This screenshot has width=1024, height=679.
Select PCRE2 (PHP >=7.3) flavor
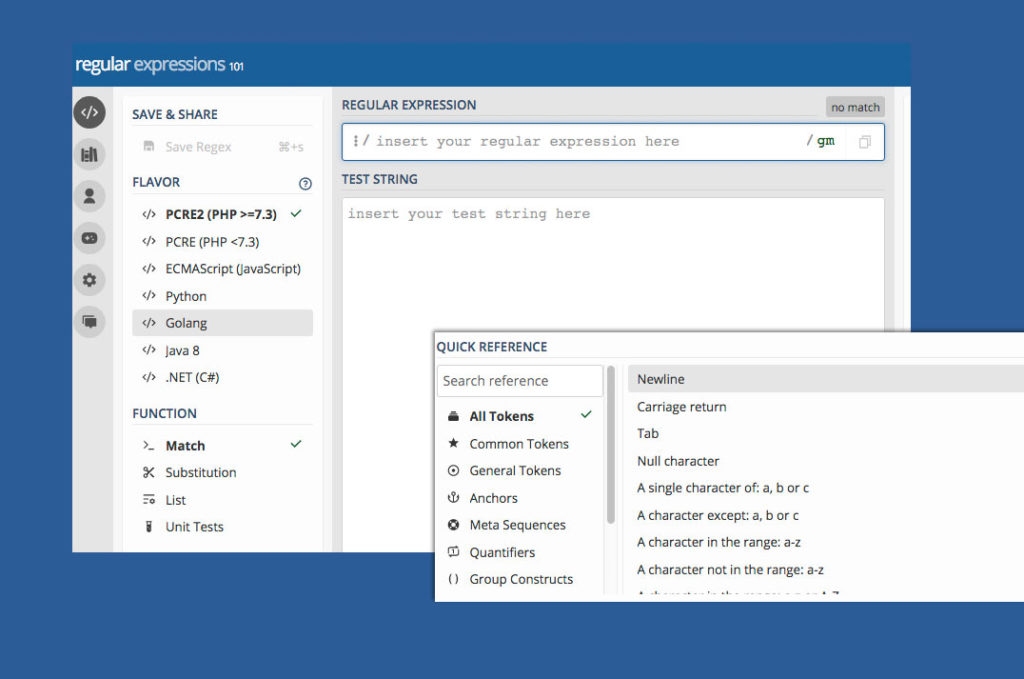click(x=221, y=214)
